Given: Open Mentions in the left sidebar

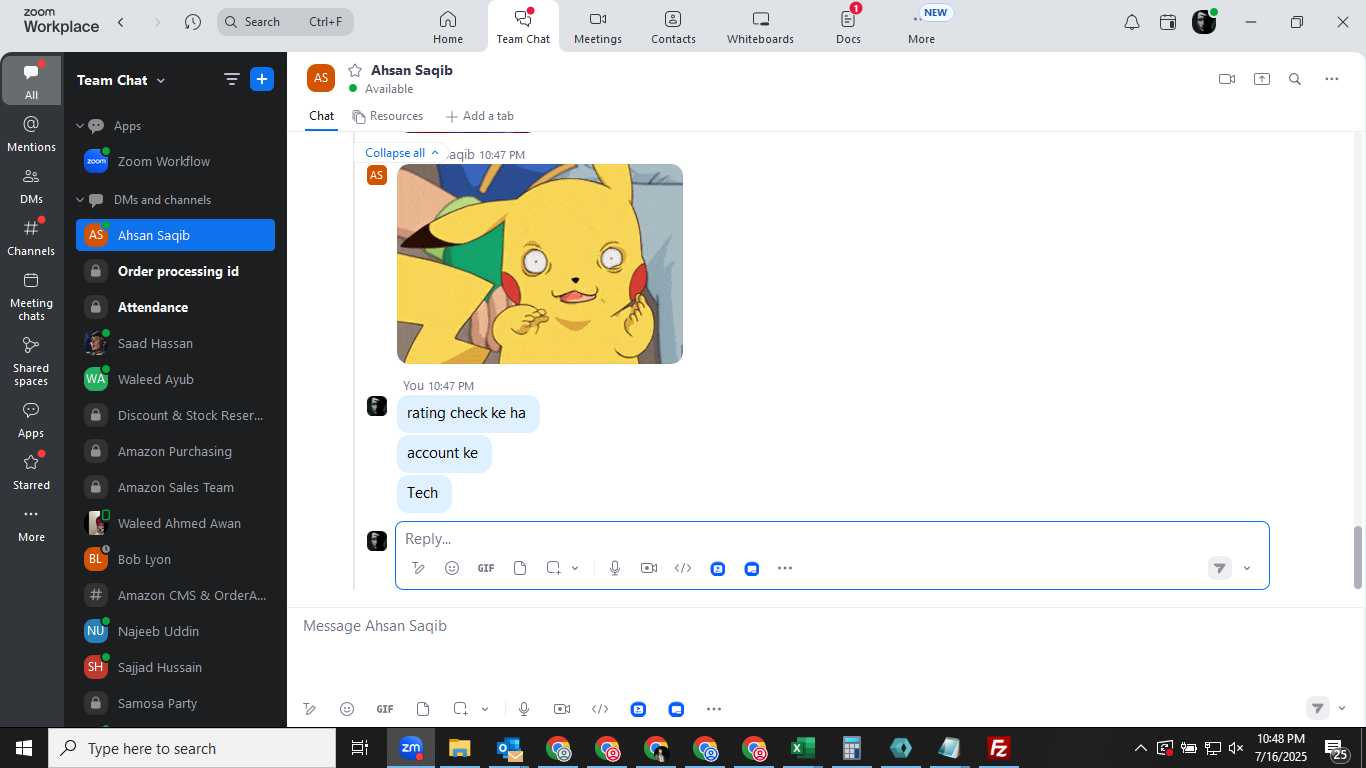Looking at the screenshot, I should coord(31,133).
